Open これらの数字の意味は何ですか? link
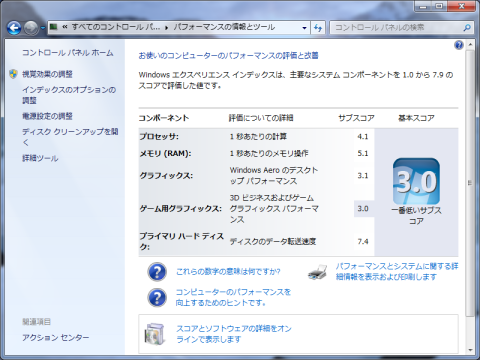The height and width of the screenshot is (360, 480). [228, 272]
